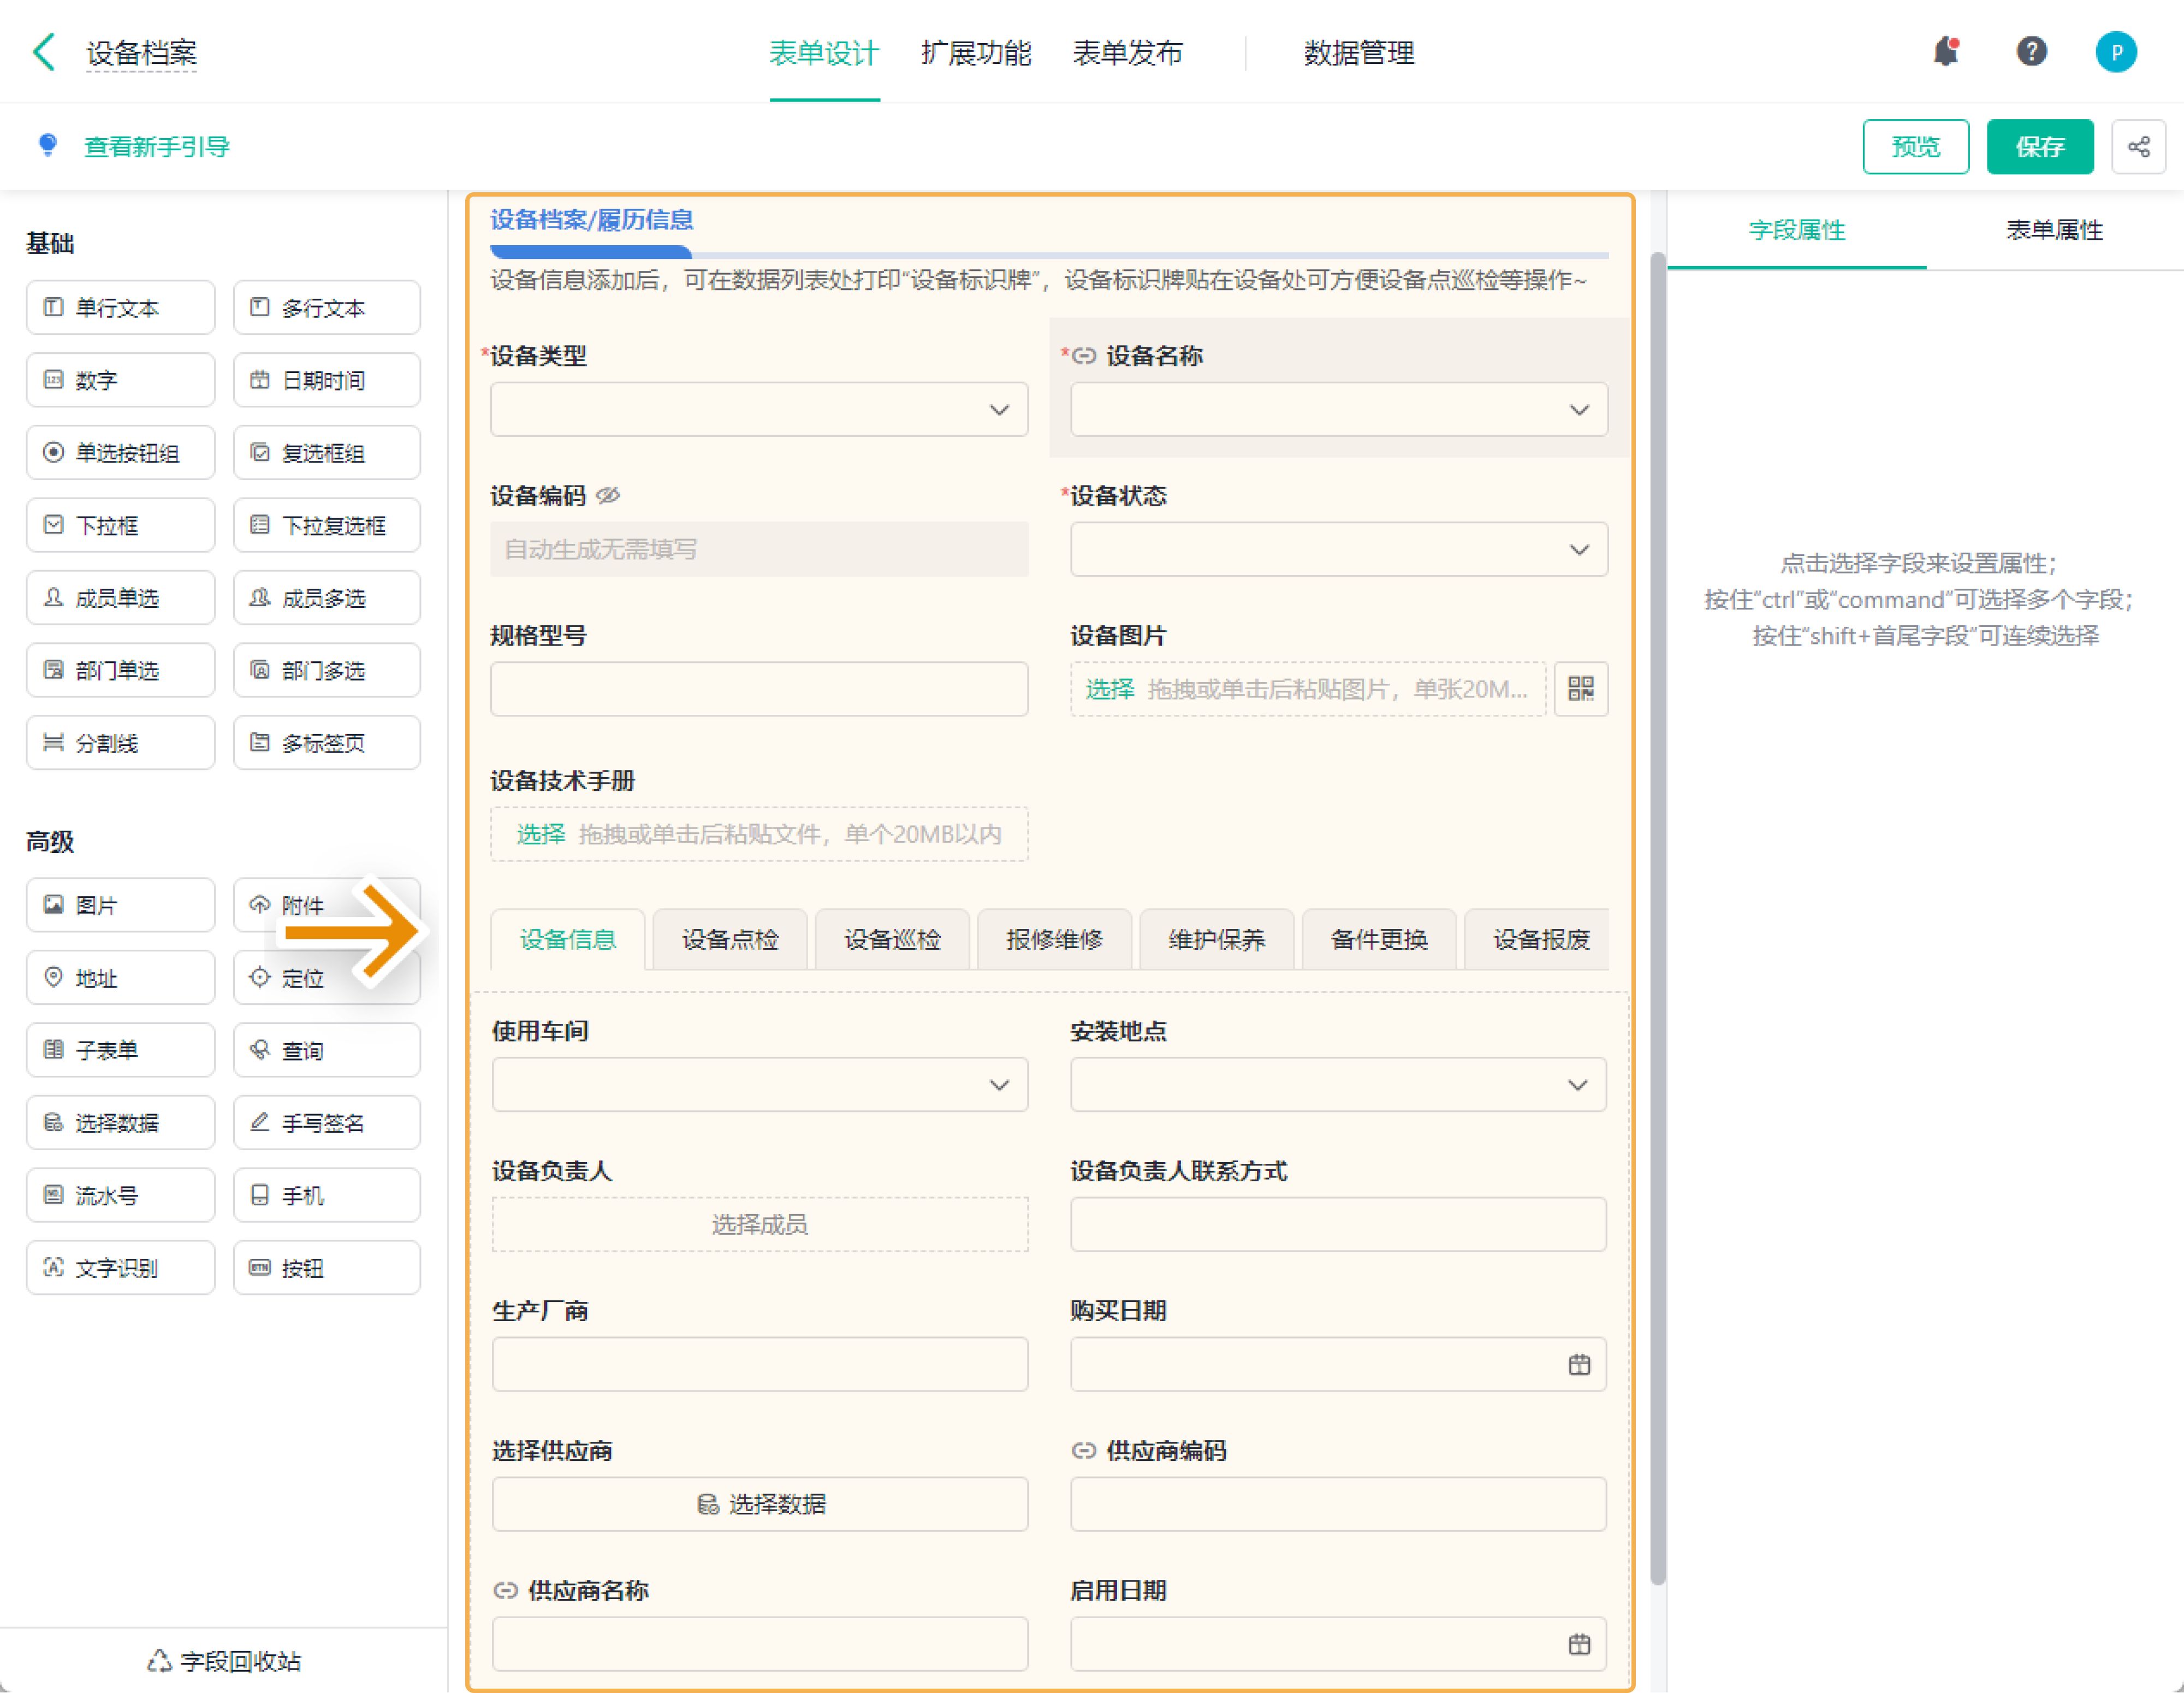The width and height of the screenshot is (2184, 1693).
Task: Click the 规格型号 text input
Action: tap(759, 689)
